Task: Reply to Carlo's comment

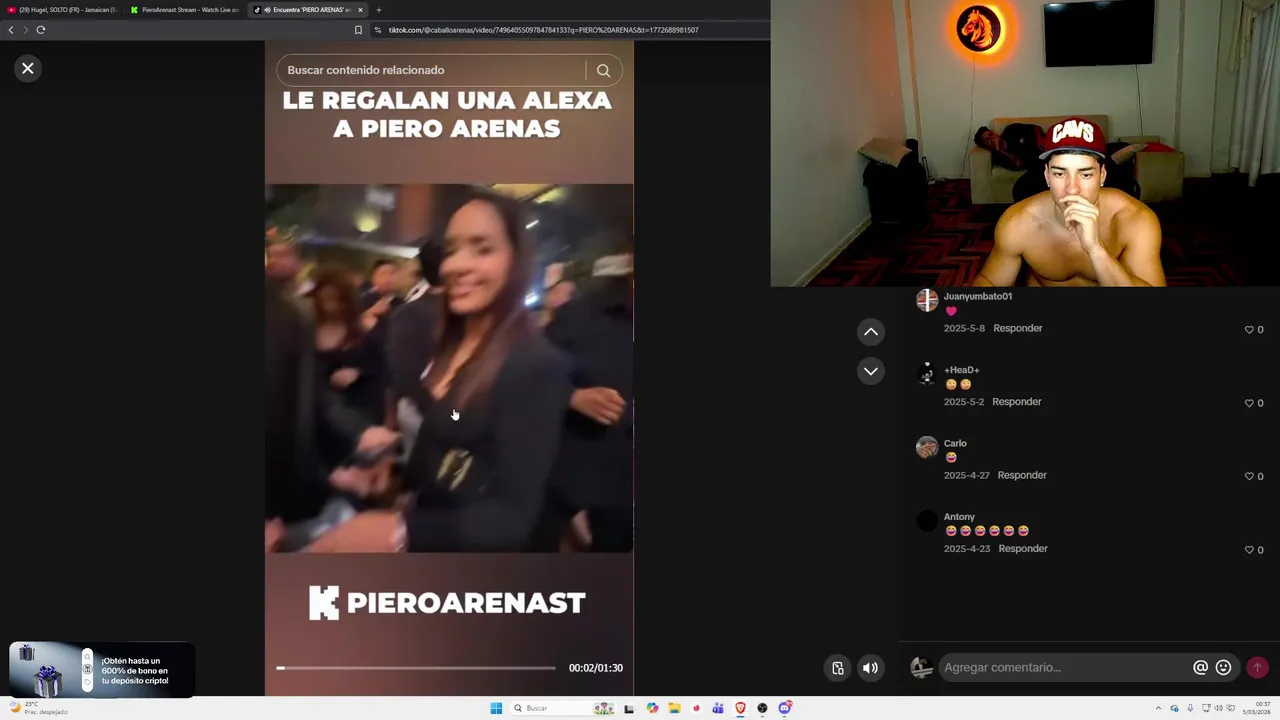Action: point(1022,475)
